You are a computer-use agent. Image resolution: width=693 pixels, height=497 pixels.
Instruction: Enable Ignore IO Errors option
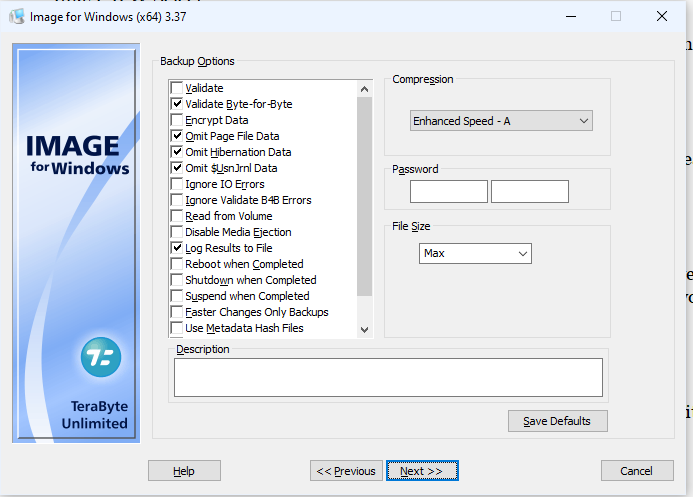click(177, 184)
